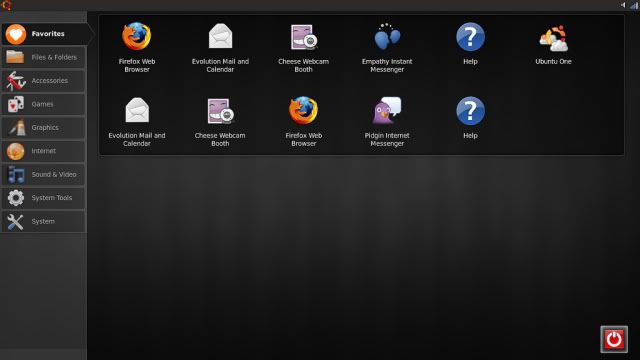Screen dimensions: 640x360
Task: Click the red power button
Action: coord(614,339)
